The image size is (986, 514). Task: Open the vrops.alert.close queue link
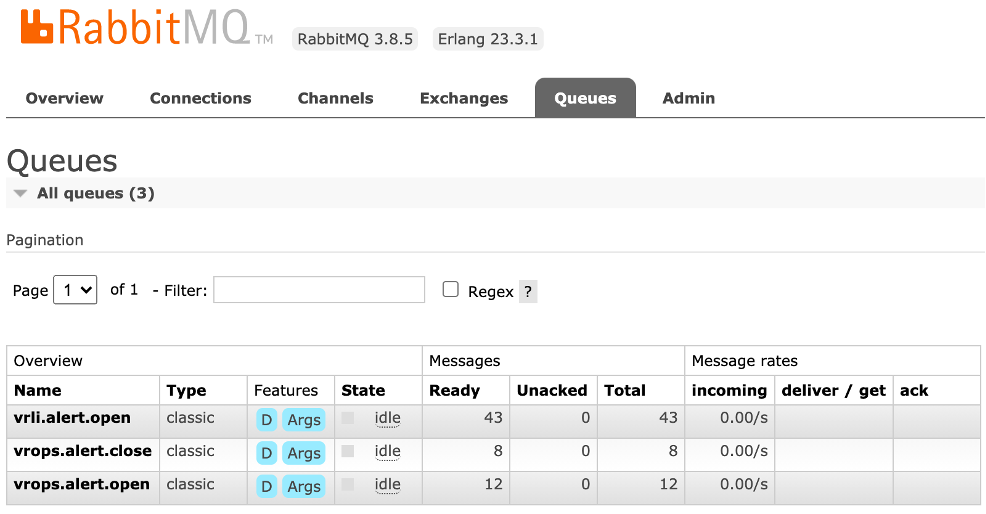pyautogui.click(x=82, y=451)
